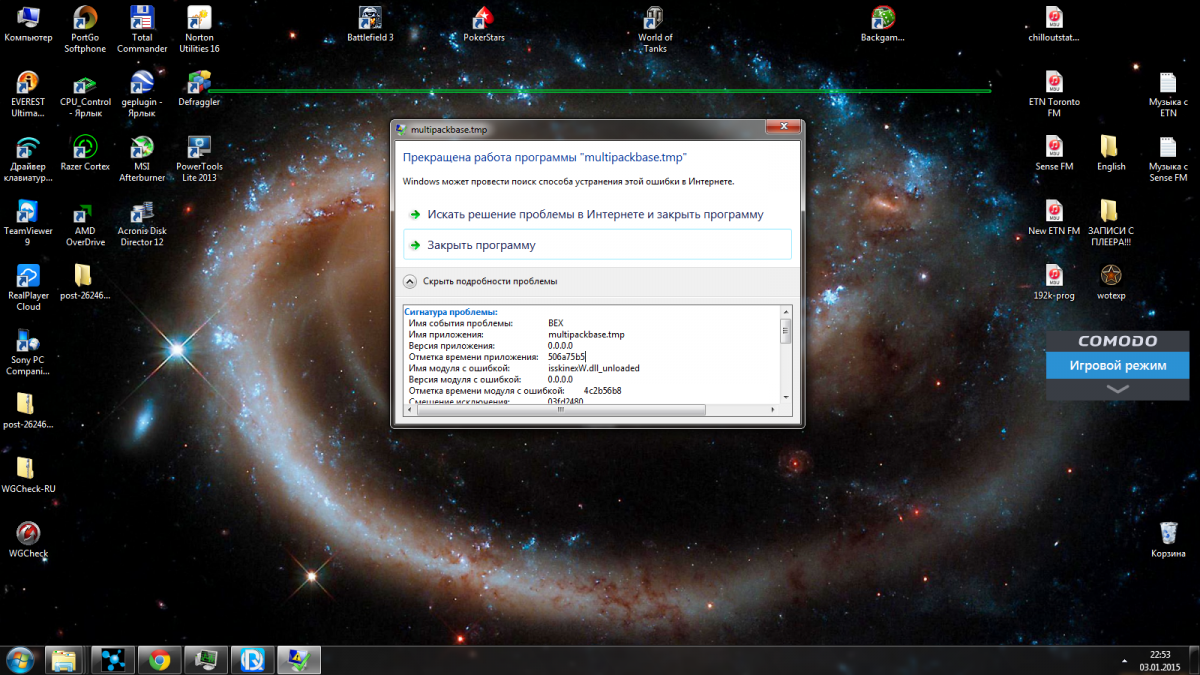
Task: Select the Battlefield 3 desktop shortcut
Action: [x=370, y=18]
